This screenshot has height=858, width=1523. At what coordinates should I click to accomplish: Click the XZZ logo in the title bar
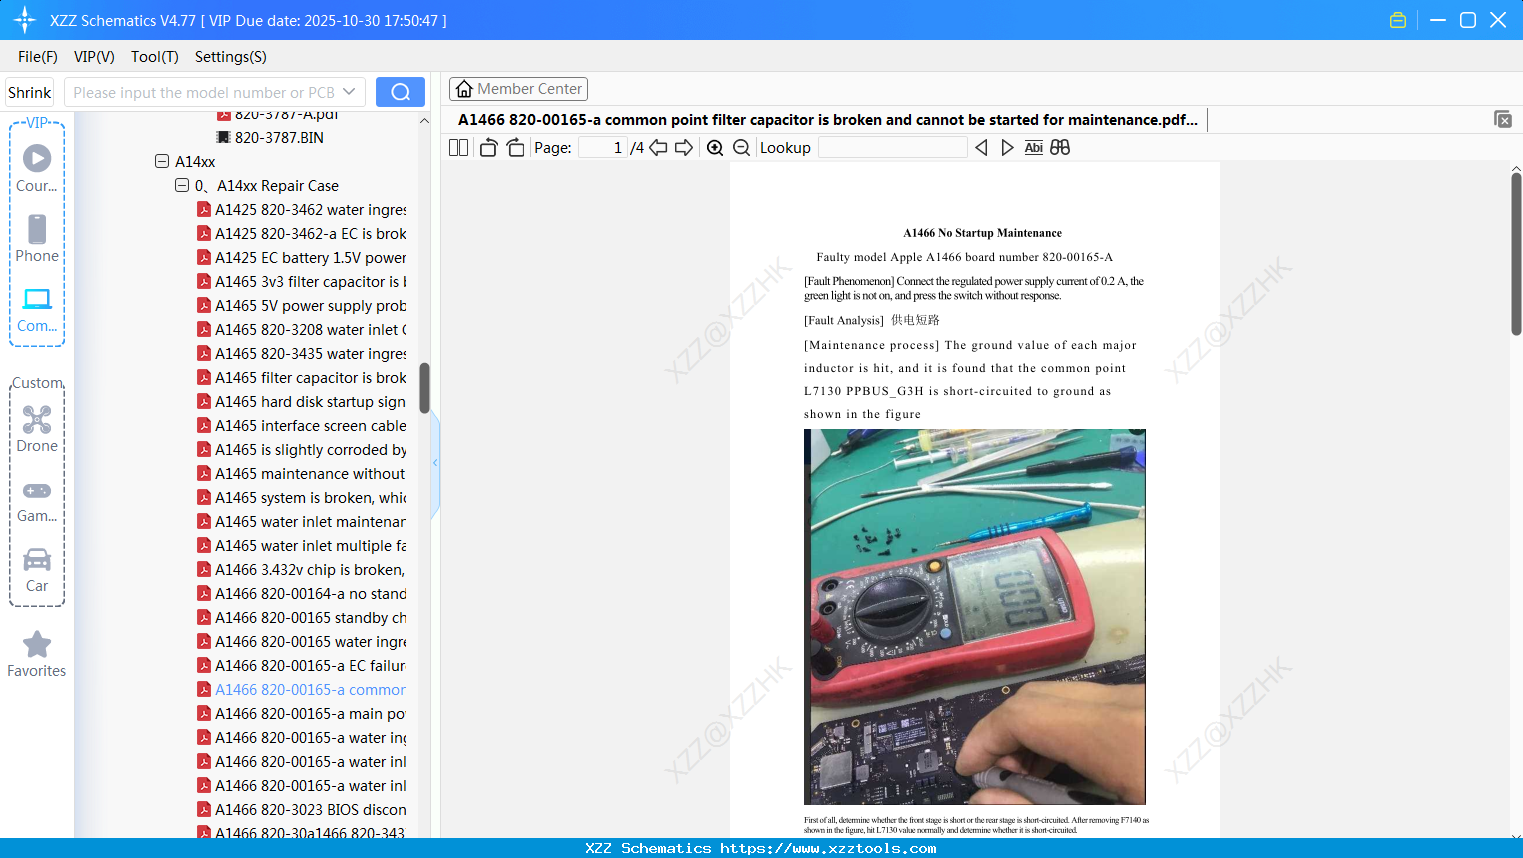tap(25, 20)
